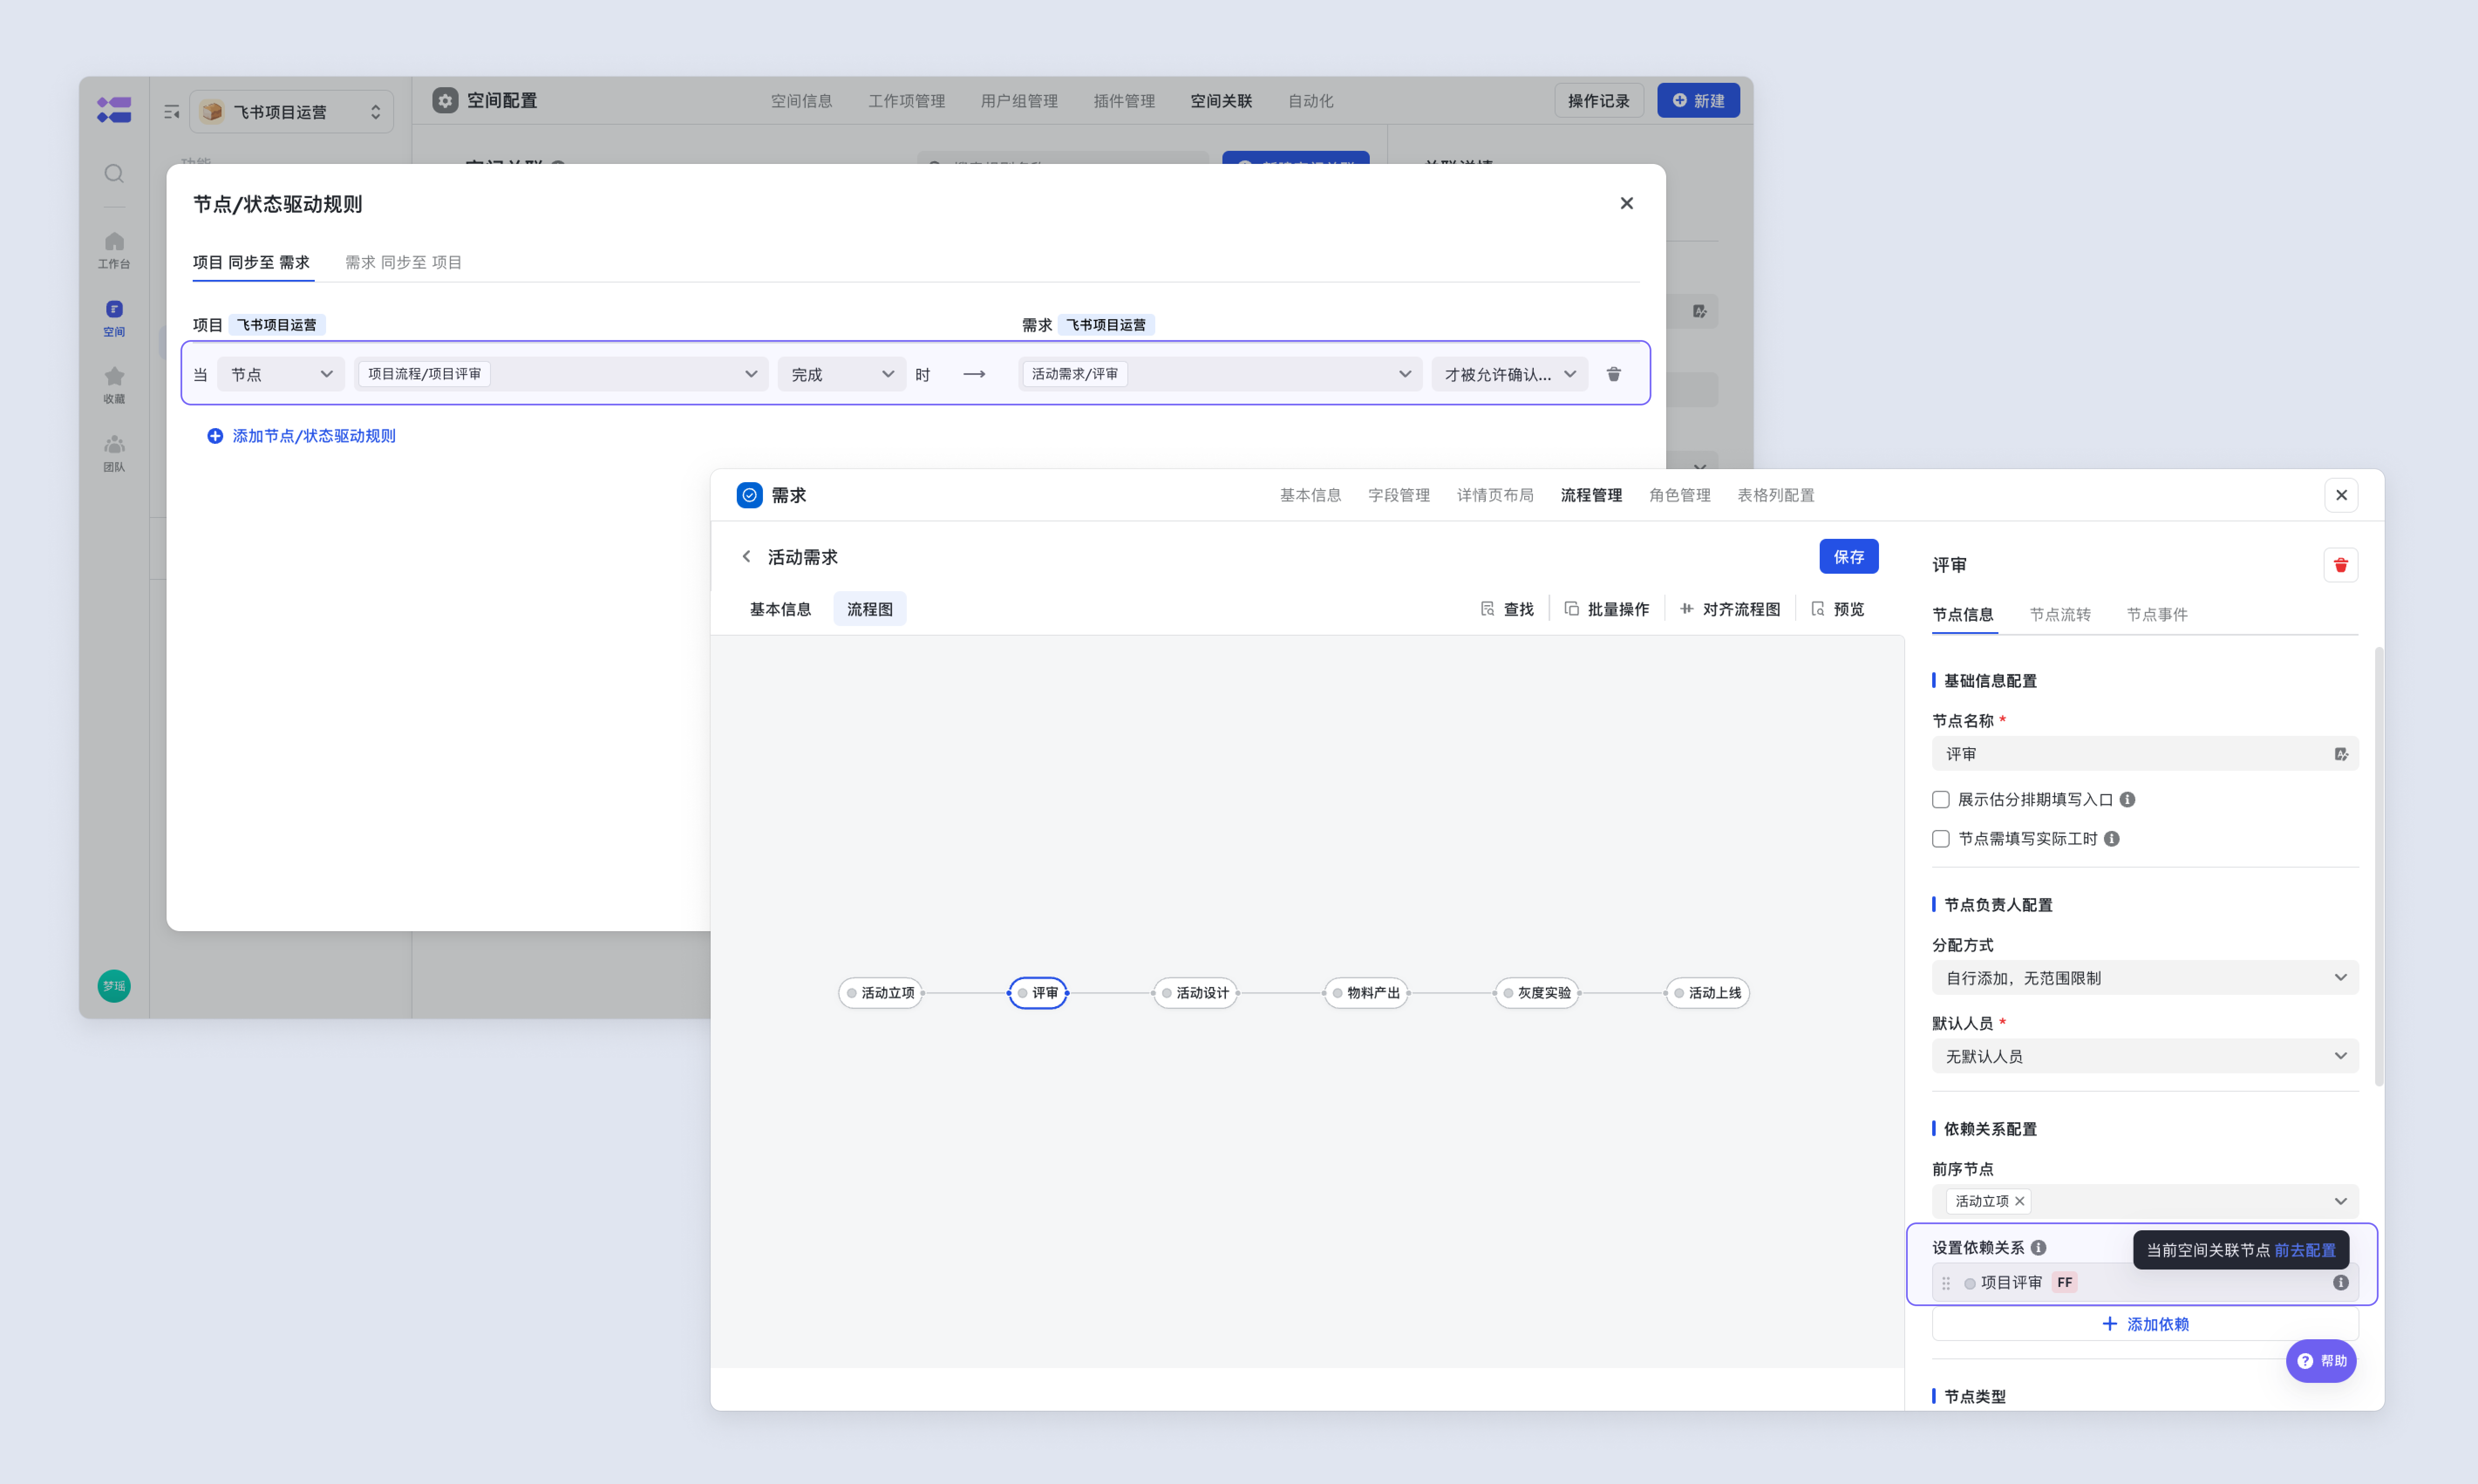Open the 完成 status dropdown

click(x=842, y=374)
